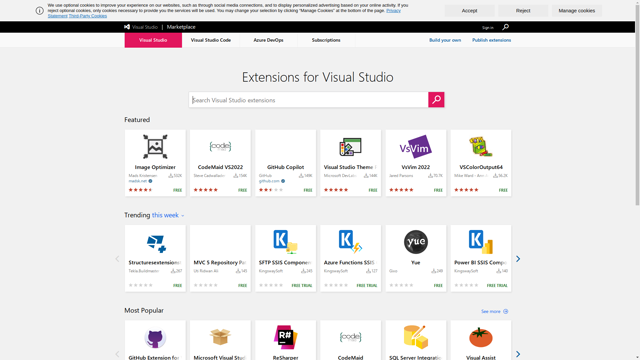
Task: Open the ReSharper extension icon
Action: (285, 337)
